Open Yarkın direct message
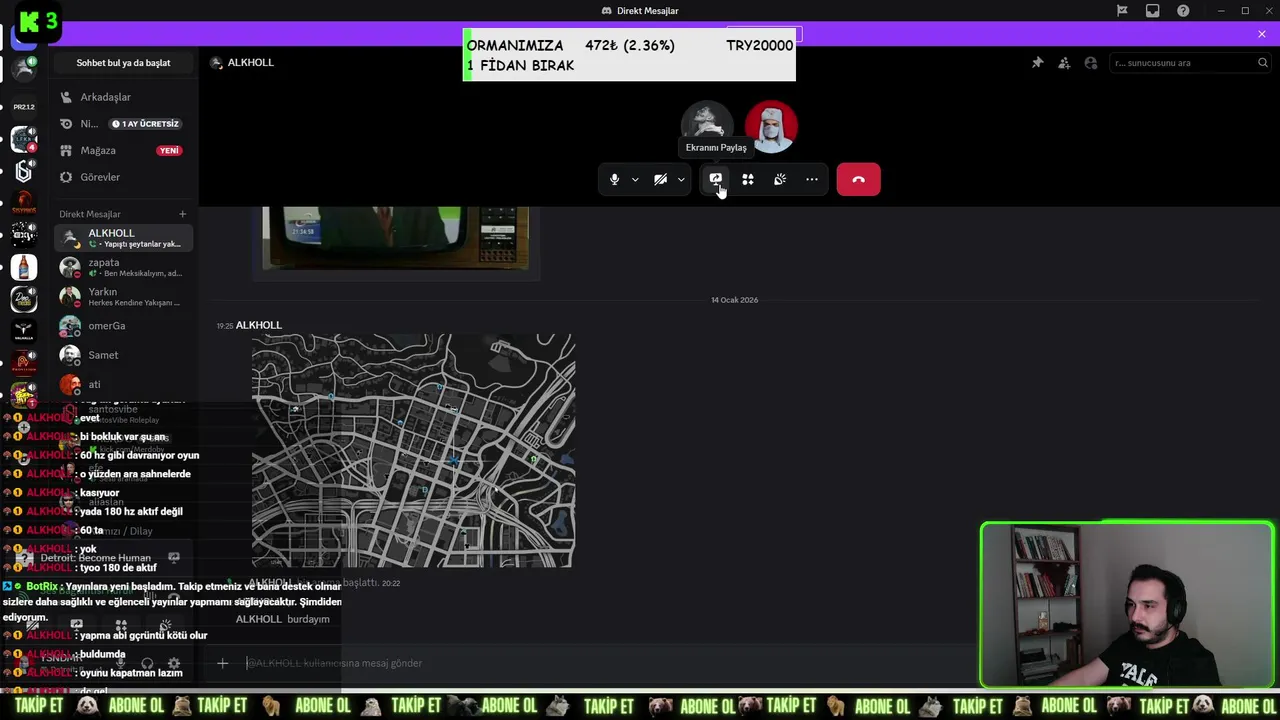The width and height of the screenshot is (1280, 720). 124,297
